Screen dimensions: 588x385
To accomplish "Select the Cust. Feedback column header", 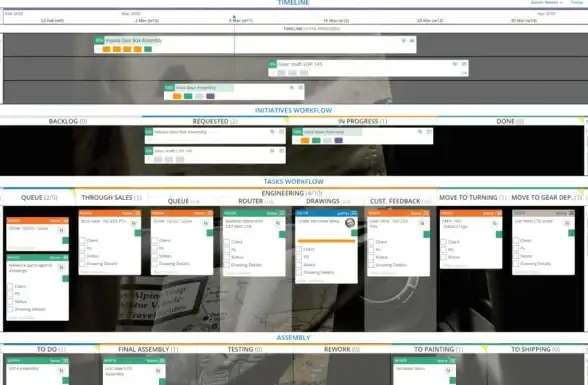I will pos(395,201).
